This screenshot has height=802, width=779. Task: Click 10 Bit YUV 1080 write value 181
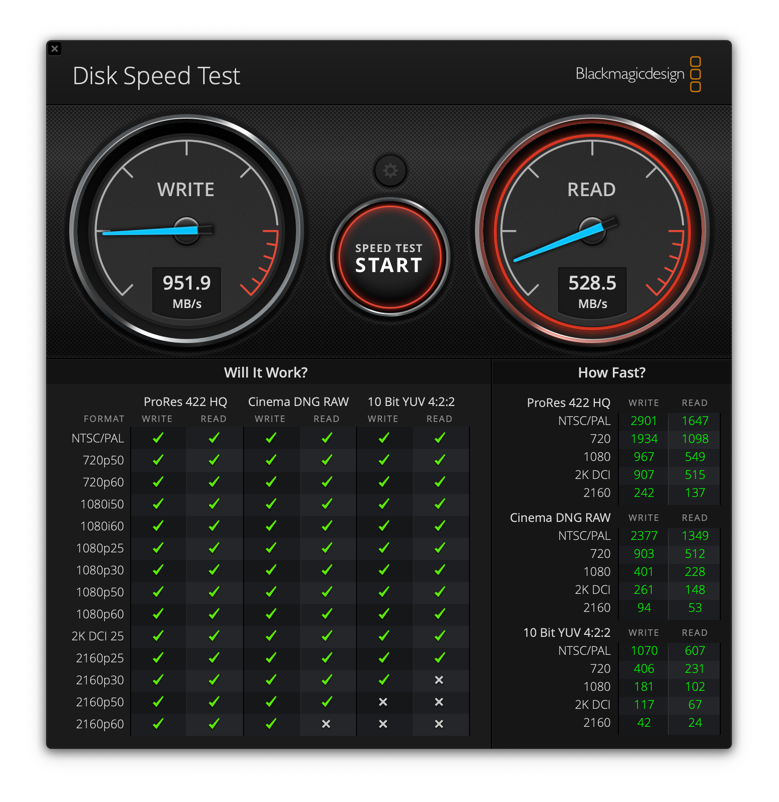(643, 686)
